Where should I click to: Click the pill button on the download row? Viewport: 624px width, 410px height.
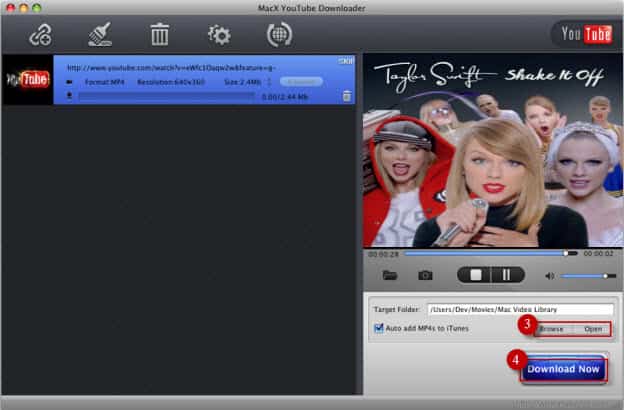(301, 82)
